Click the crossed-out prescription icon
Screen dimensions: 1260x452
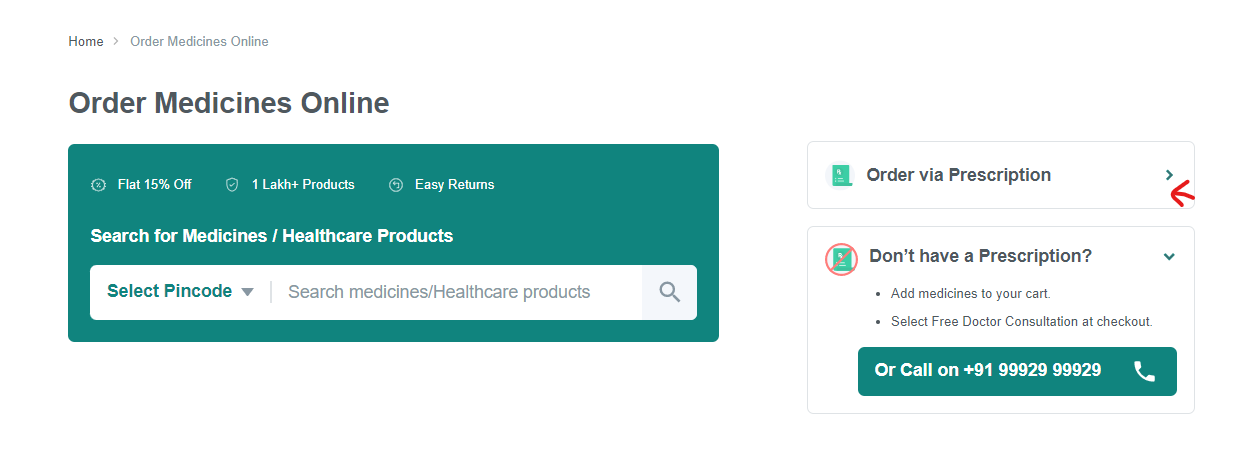coord(842,259)
